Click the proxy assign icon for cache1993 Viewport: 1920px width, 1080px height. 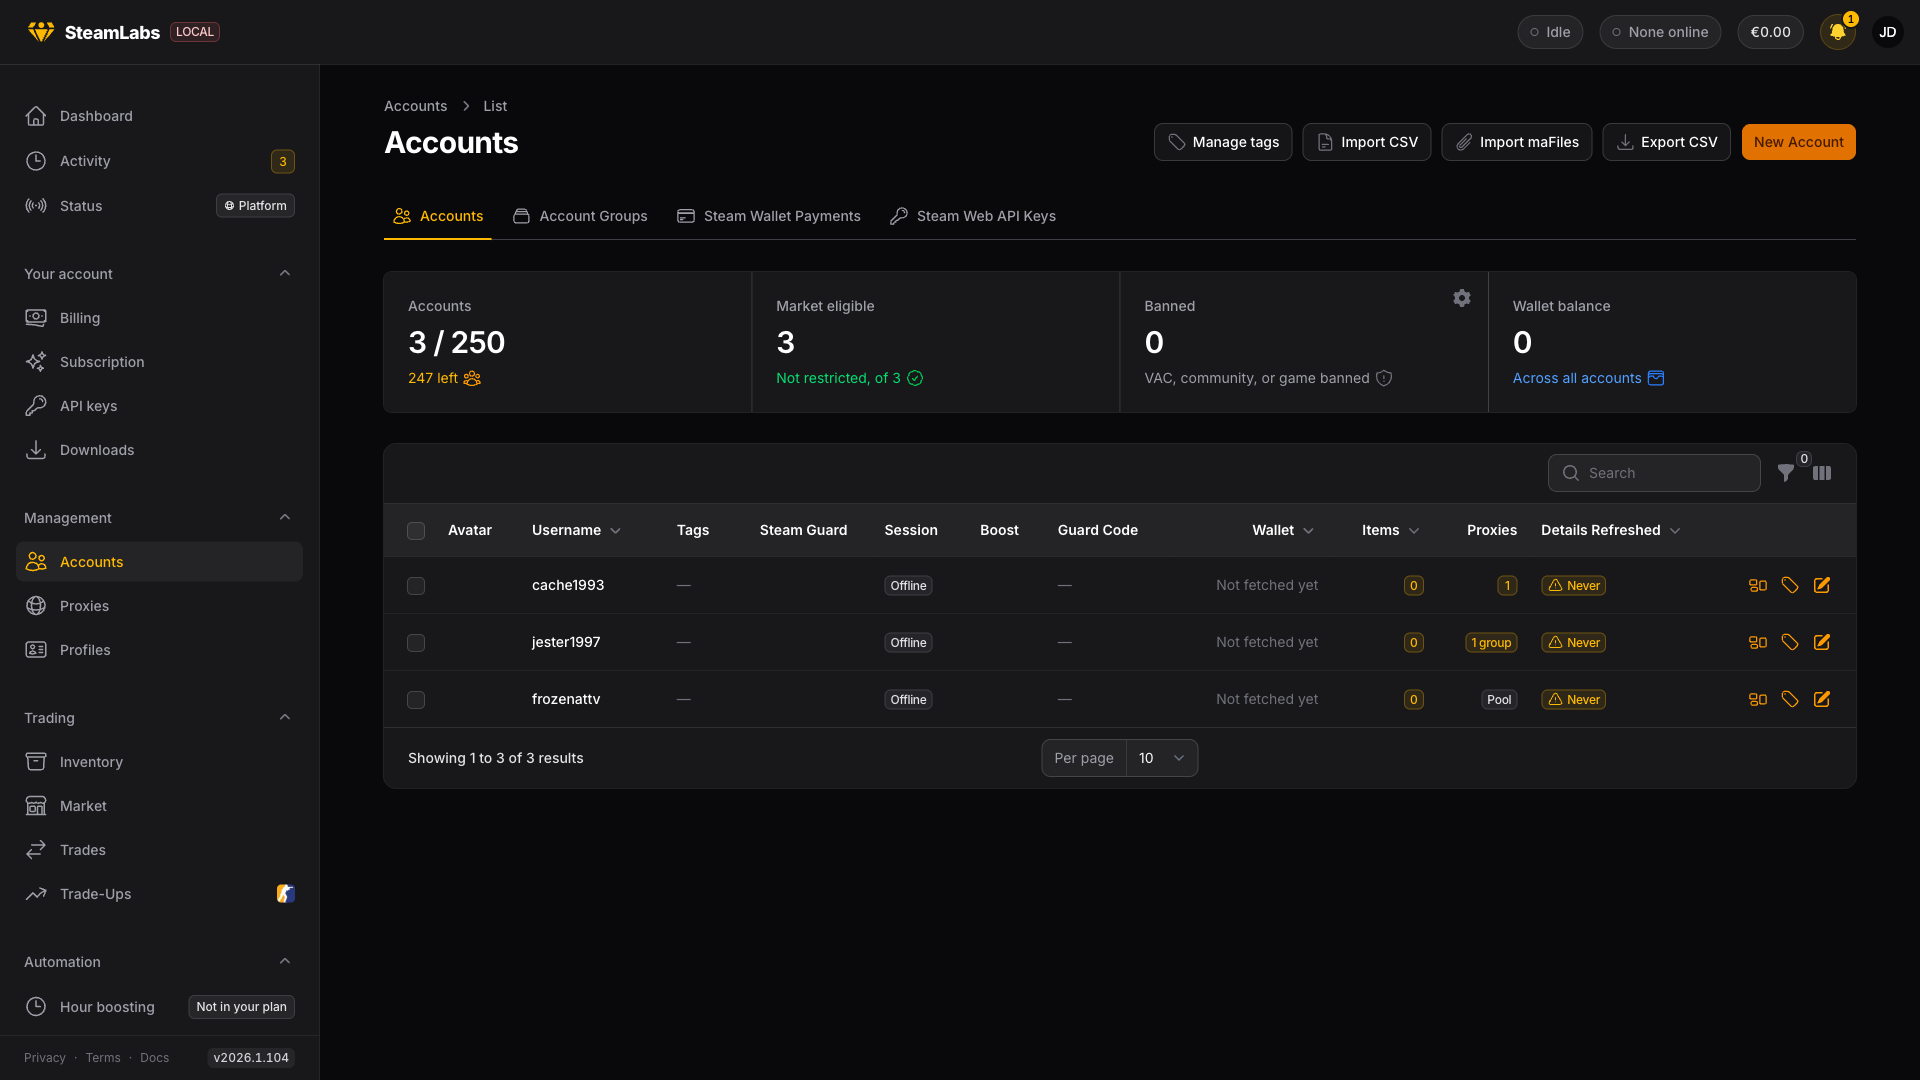tap(1758, 585)
